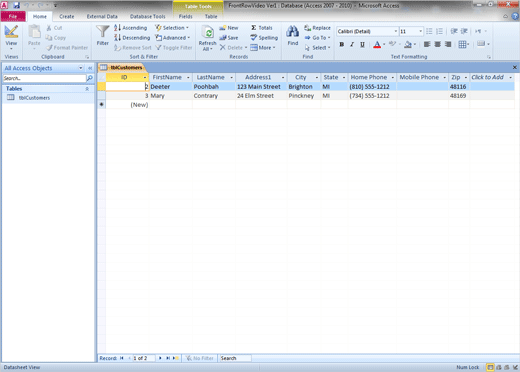Open the View button in the ribbon
The image size is (520, 372).
(11, 37)
